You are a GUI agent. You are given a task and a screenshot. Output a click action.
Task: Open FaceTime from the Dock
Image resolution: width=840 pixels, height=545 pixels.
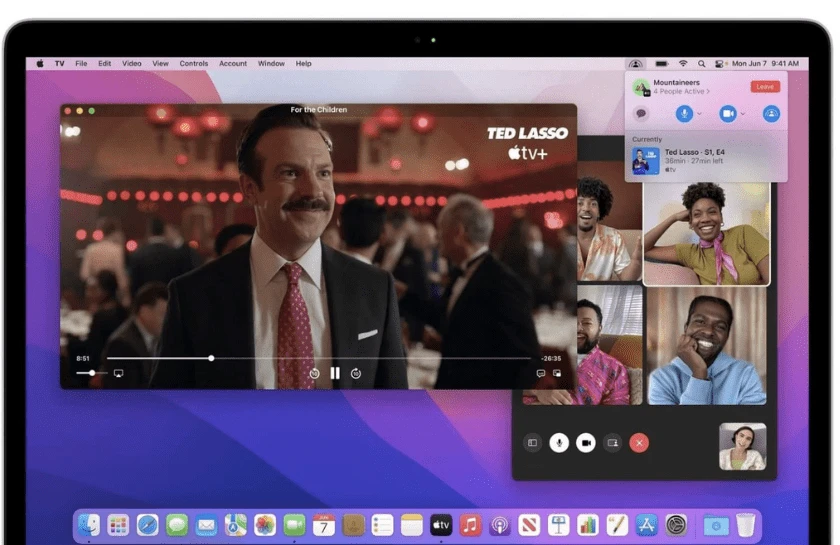(294, 525)
